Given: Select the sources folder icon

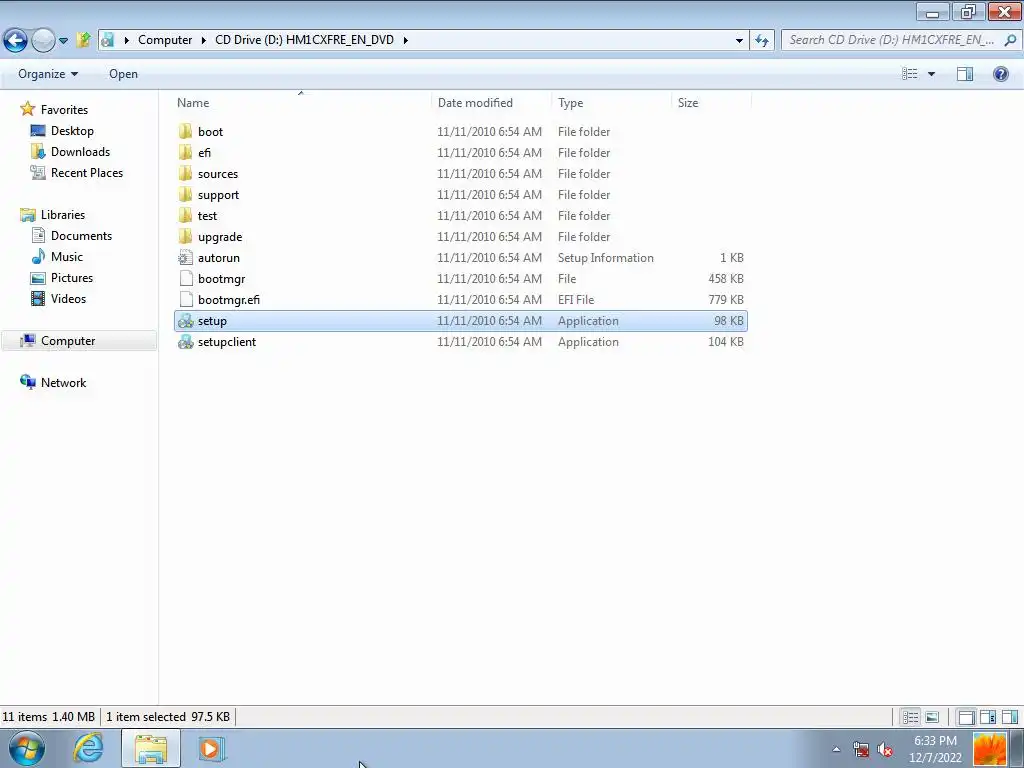Looking at the screenshot, I should coord(185,174).
